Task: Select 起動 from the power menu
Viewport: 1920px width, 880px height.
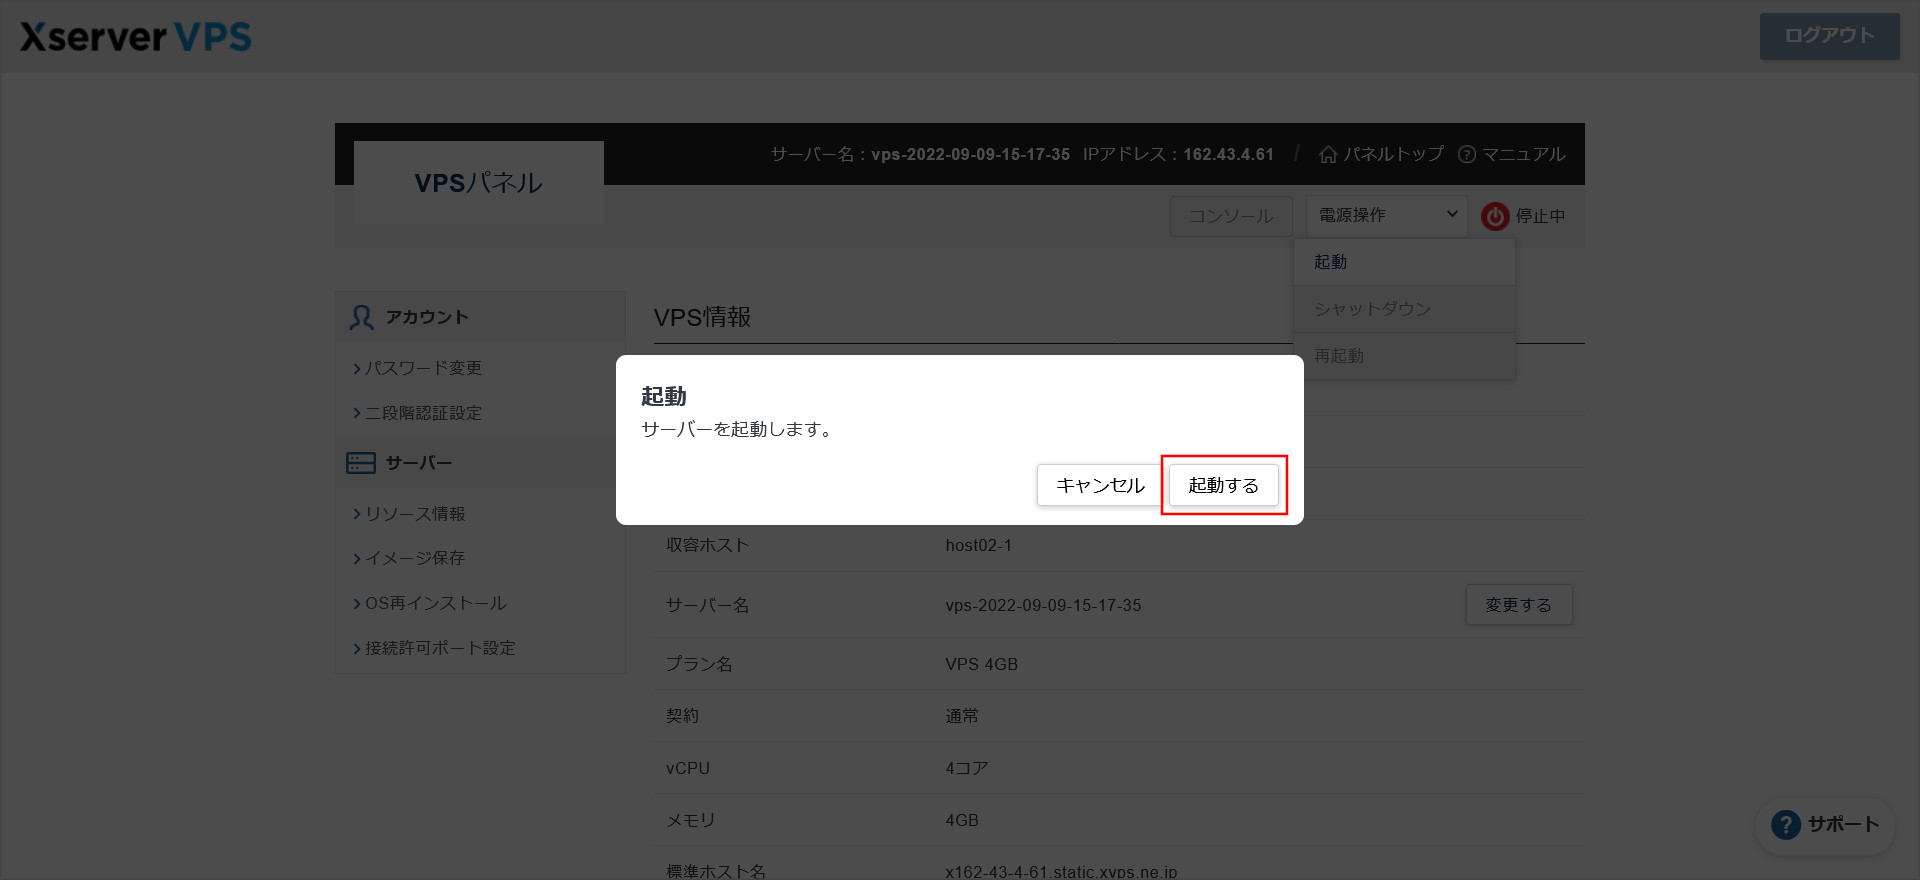Action: click(1404, 262)
